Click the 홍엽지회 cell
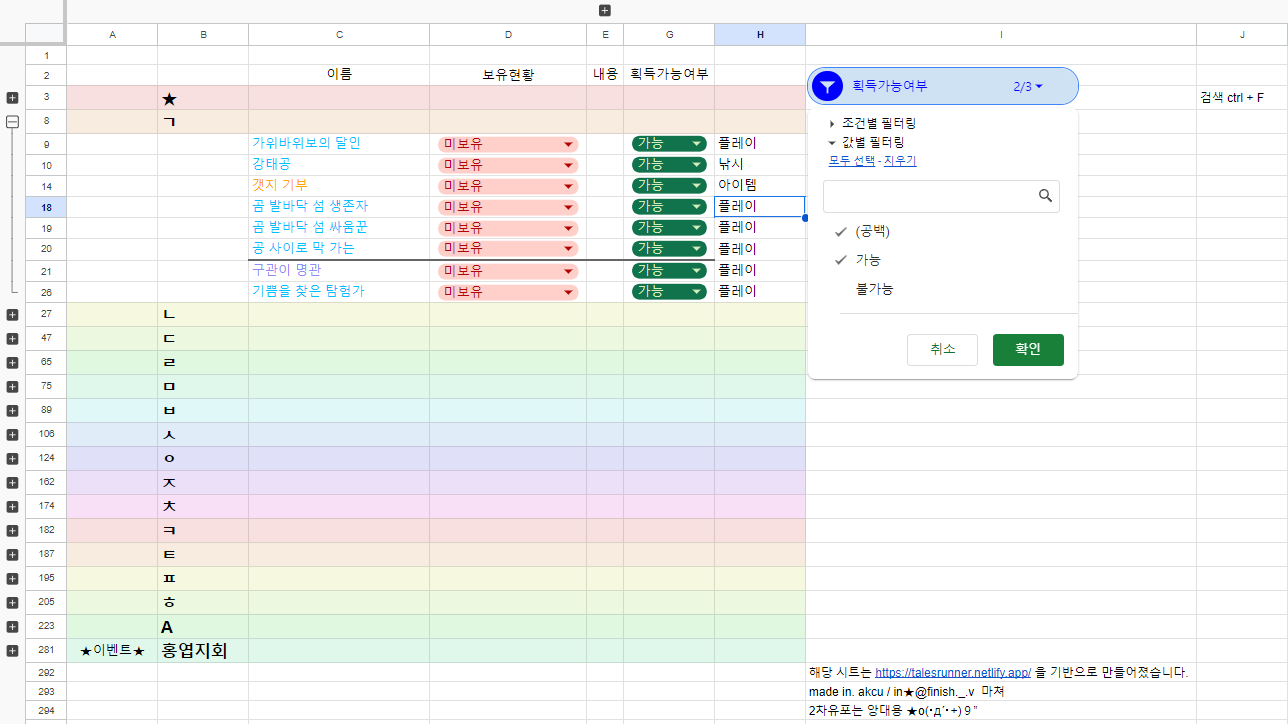The image size is (1288, 724). point(203,651)
